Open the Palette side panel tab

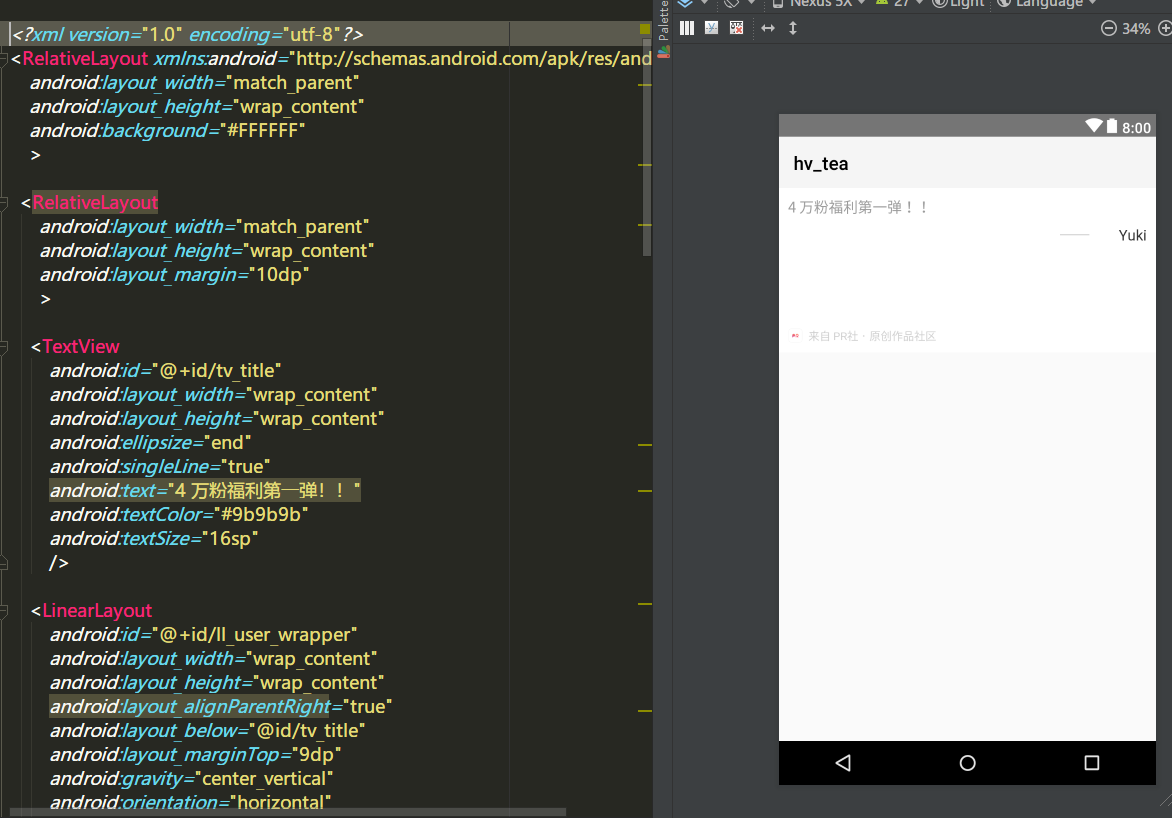[663, 21]
